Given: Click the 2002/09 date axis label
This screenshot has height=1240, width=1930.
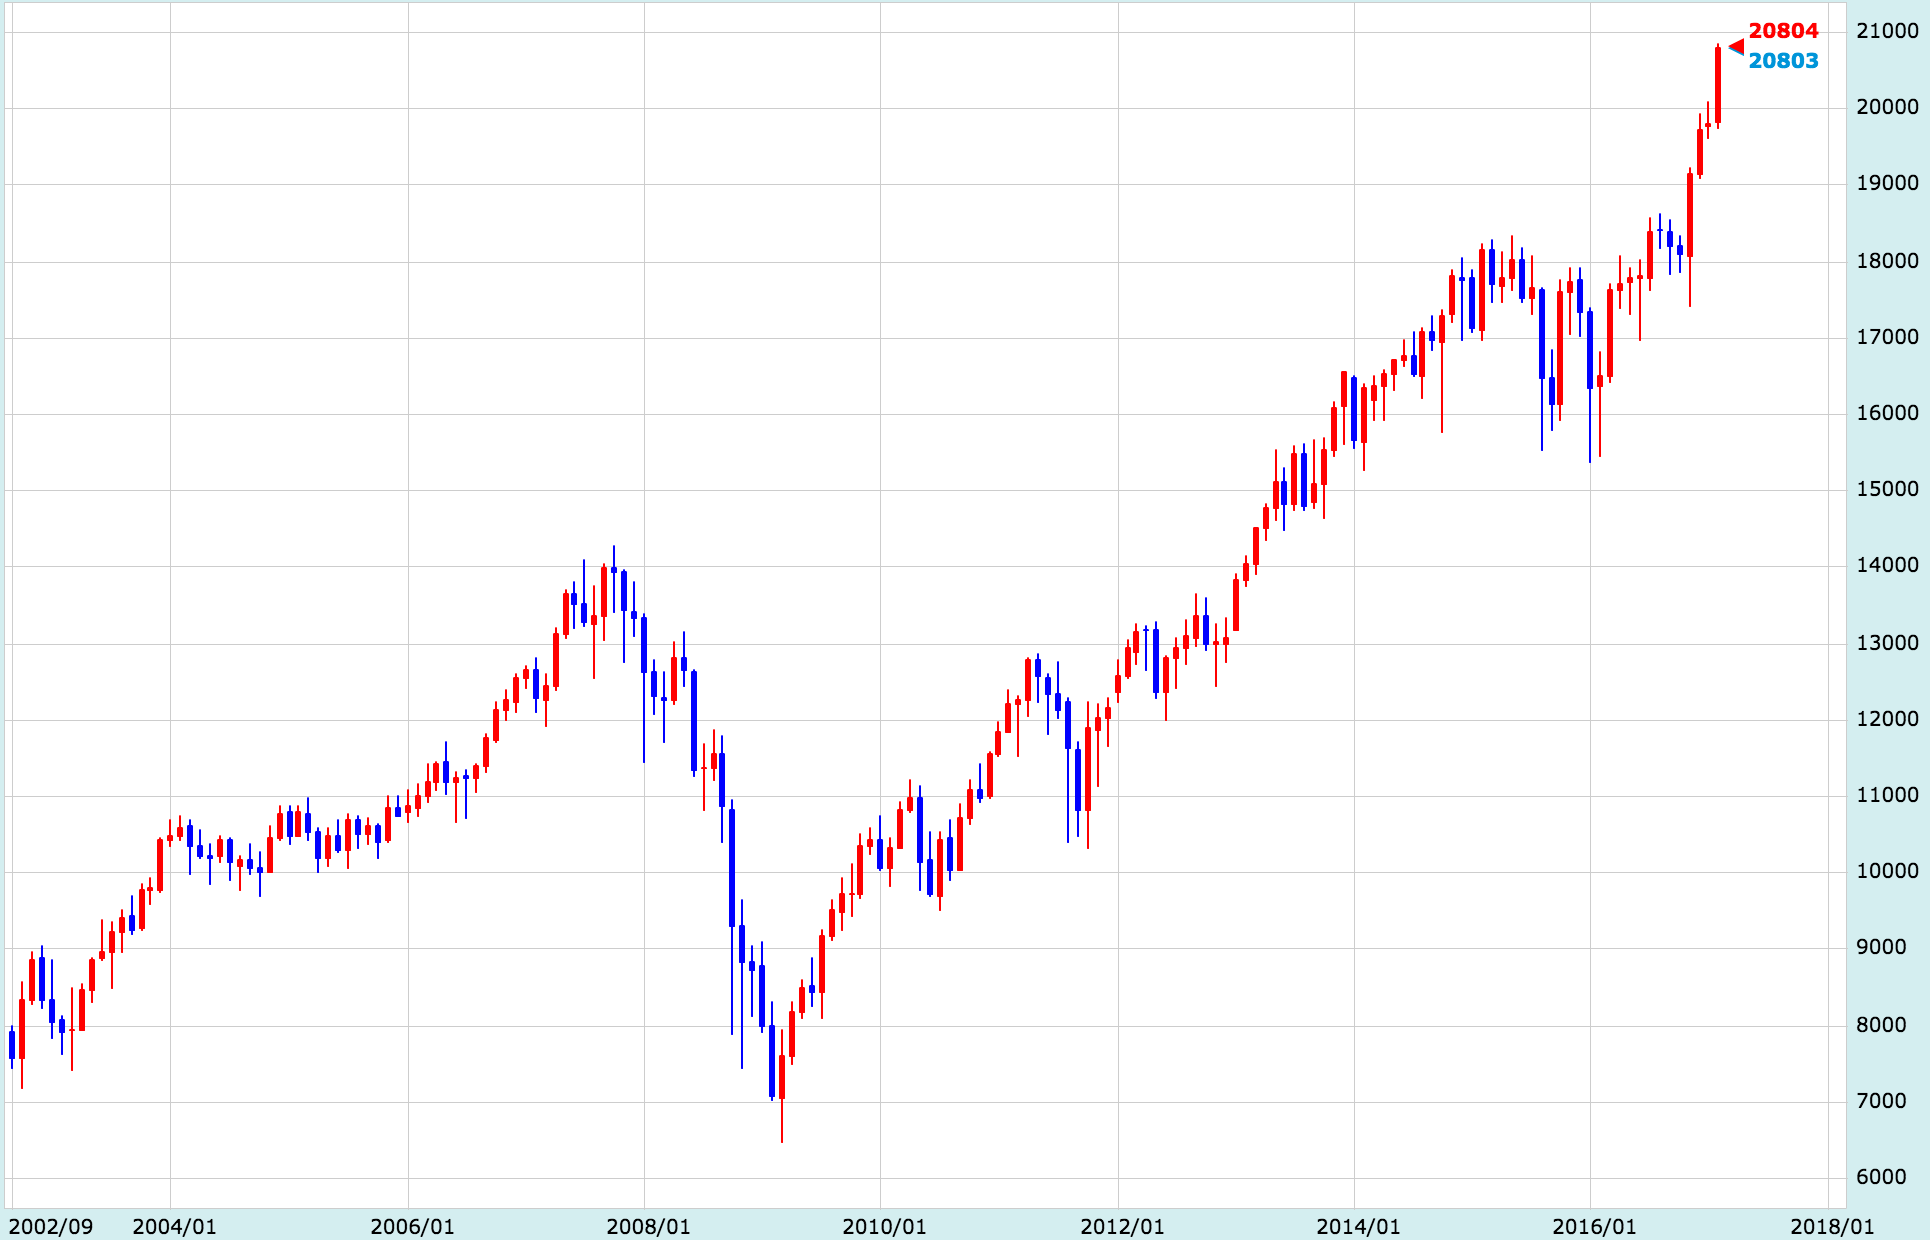Looking at the screenshot, I should 50,1226.
